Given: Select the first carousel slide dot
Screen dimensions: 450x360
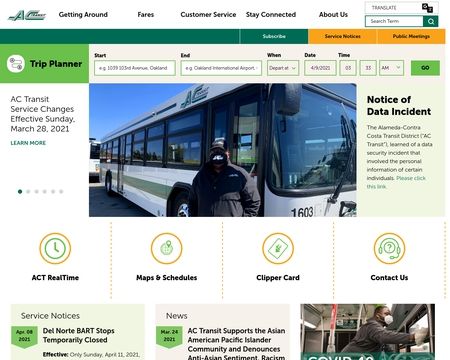Looking at the screenshot, I should 20,192.
